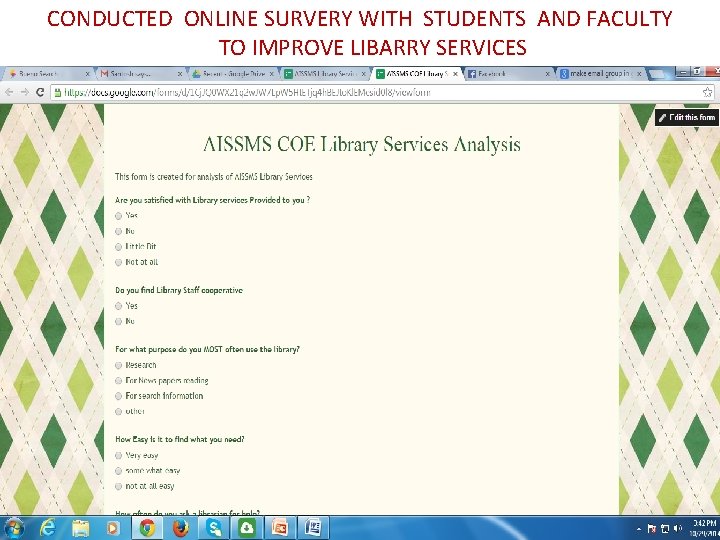
Task: Close the make email group tab
Action: coord(639,74)
